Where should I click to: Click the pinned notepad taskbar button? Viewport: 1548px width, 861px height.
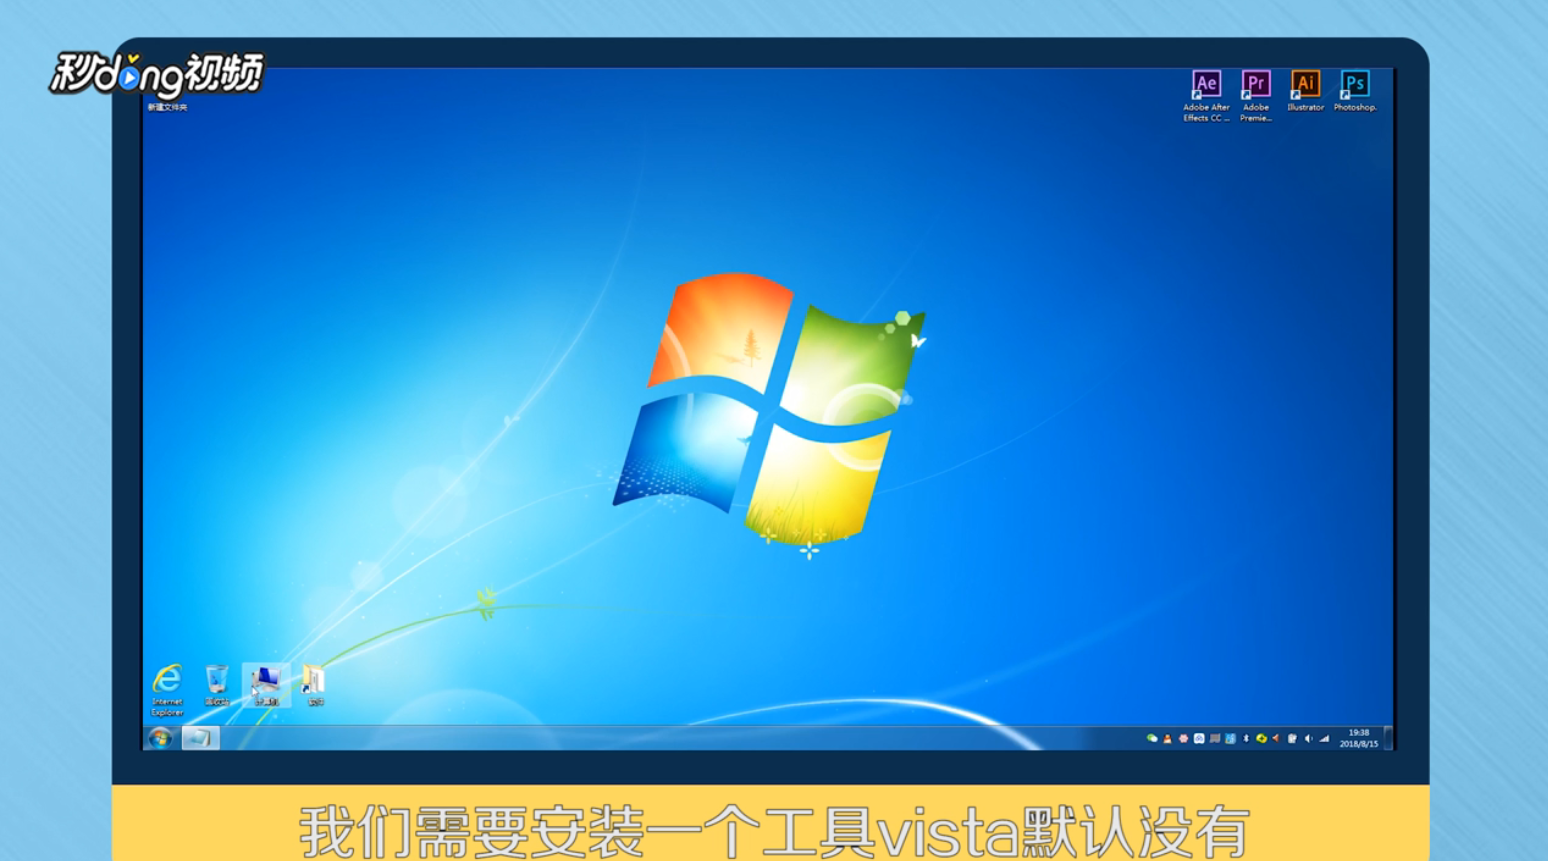click(x=200, y=738)
